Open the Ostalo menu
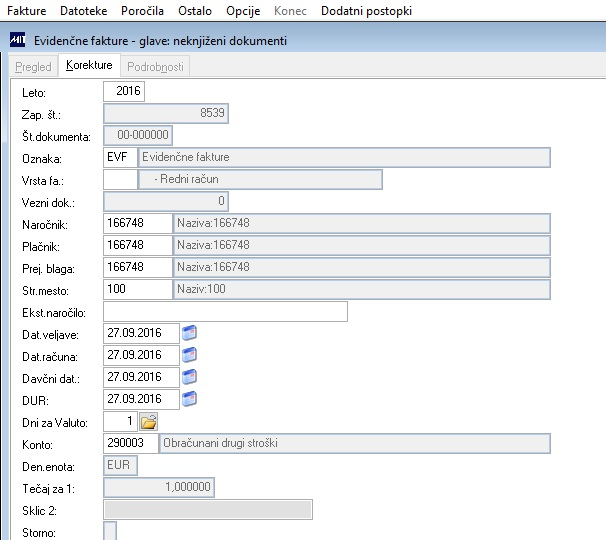This screenshot has height=540, width=606. click(x=195, y=11)
